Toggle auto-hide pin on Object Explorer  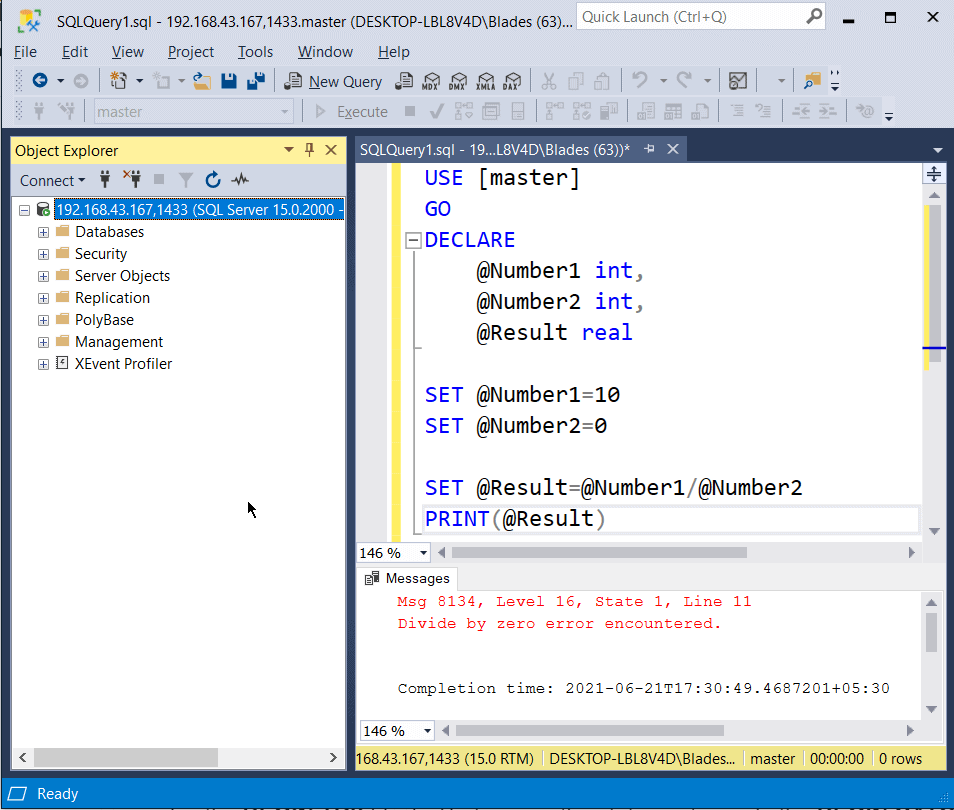(x=311, y=150)
